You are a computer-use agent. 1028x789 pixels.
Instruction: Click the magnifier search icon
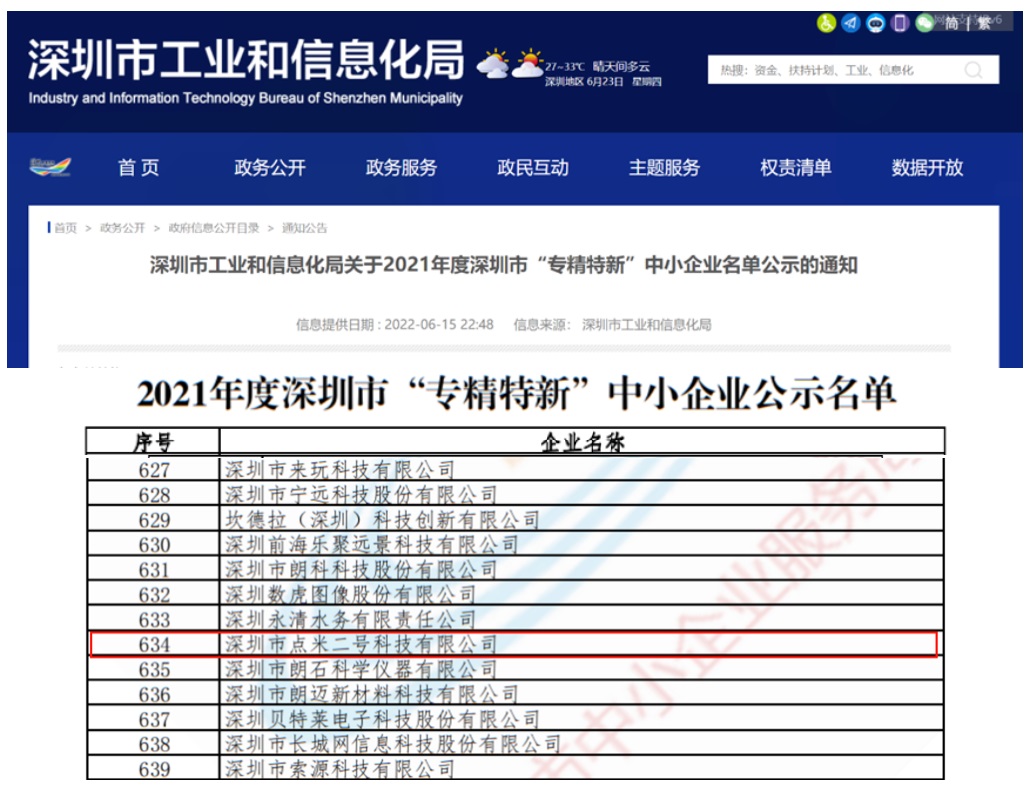click(974, 70)
